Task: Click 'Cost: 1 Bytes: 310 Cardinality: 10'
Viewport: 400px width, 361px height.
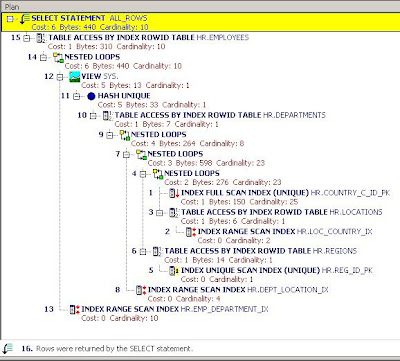Action: [107, 46]
